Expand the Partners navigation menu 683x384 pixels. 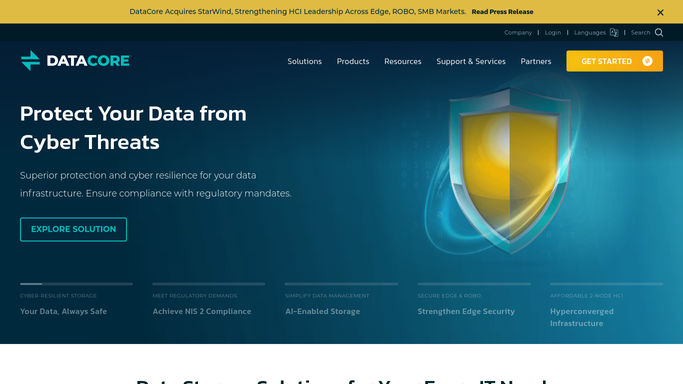[536, 61]
